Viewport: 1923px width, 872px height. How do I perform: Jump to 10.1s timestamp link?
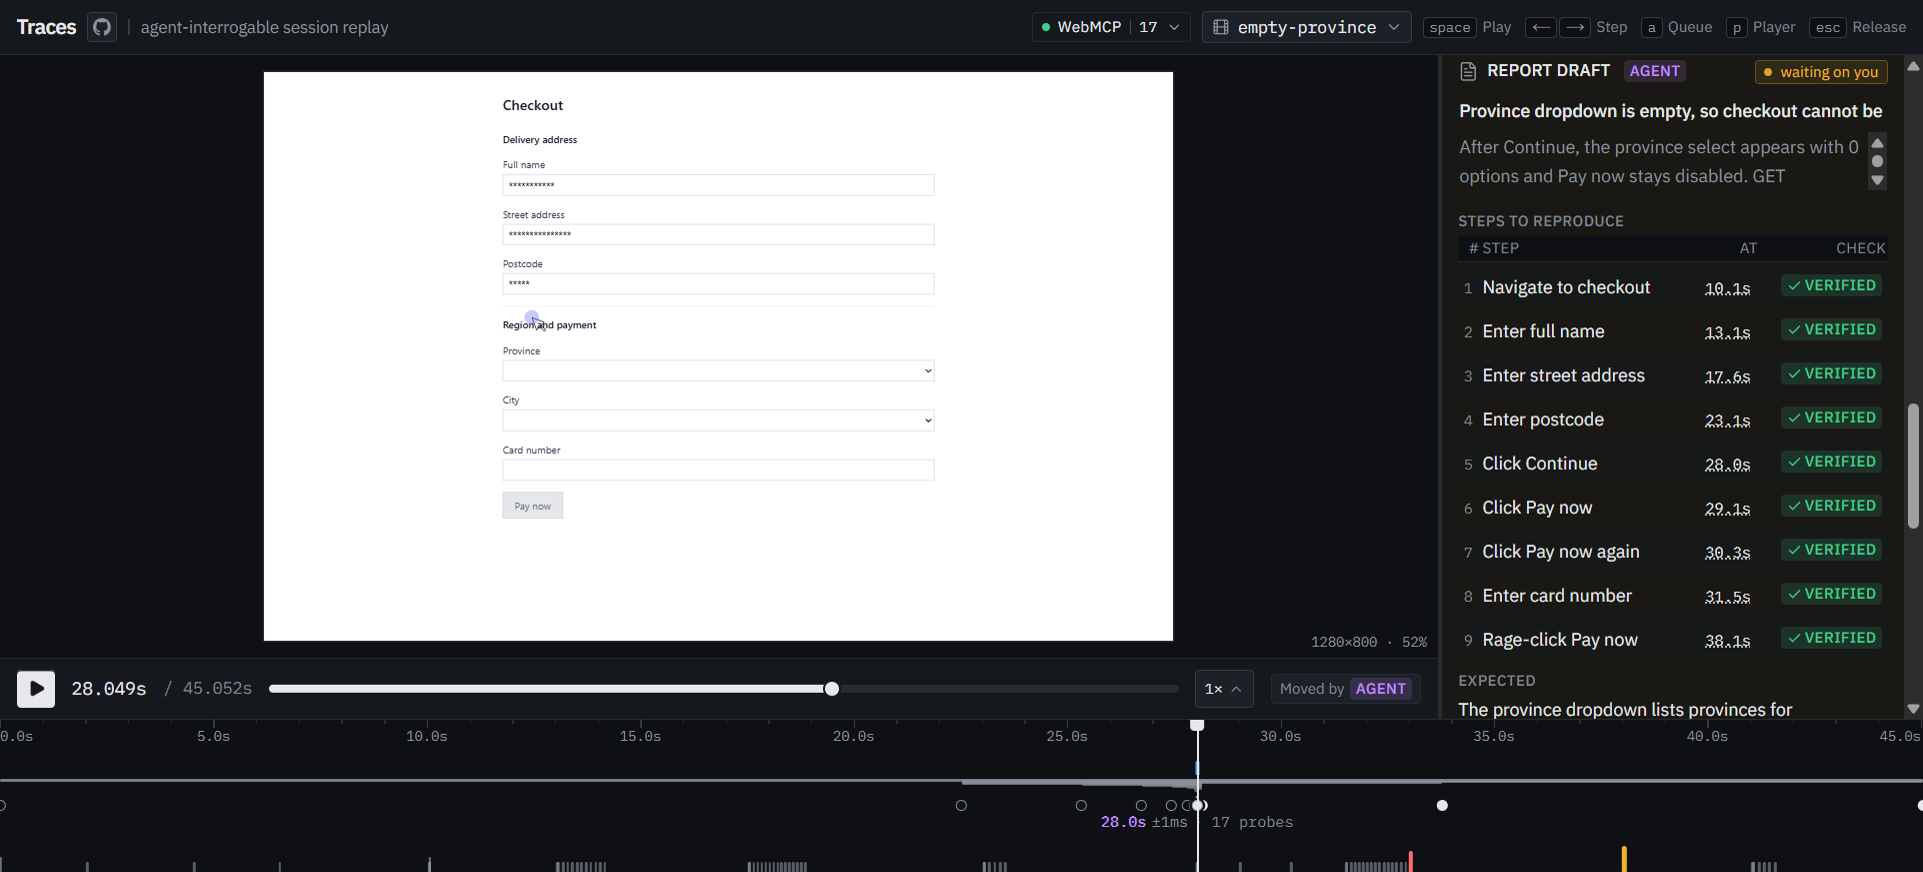point(1727,288)
